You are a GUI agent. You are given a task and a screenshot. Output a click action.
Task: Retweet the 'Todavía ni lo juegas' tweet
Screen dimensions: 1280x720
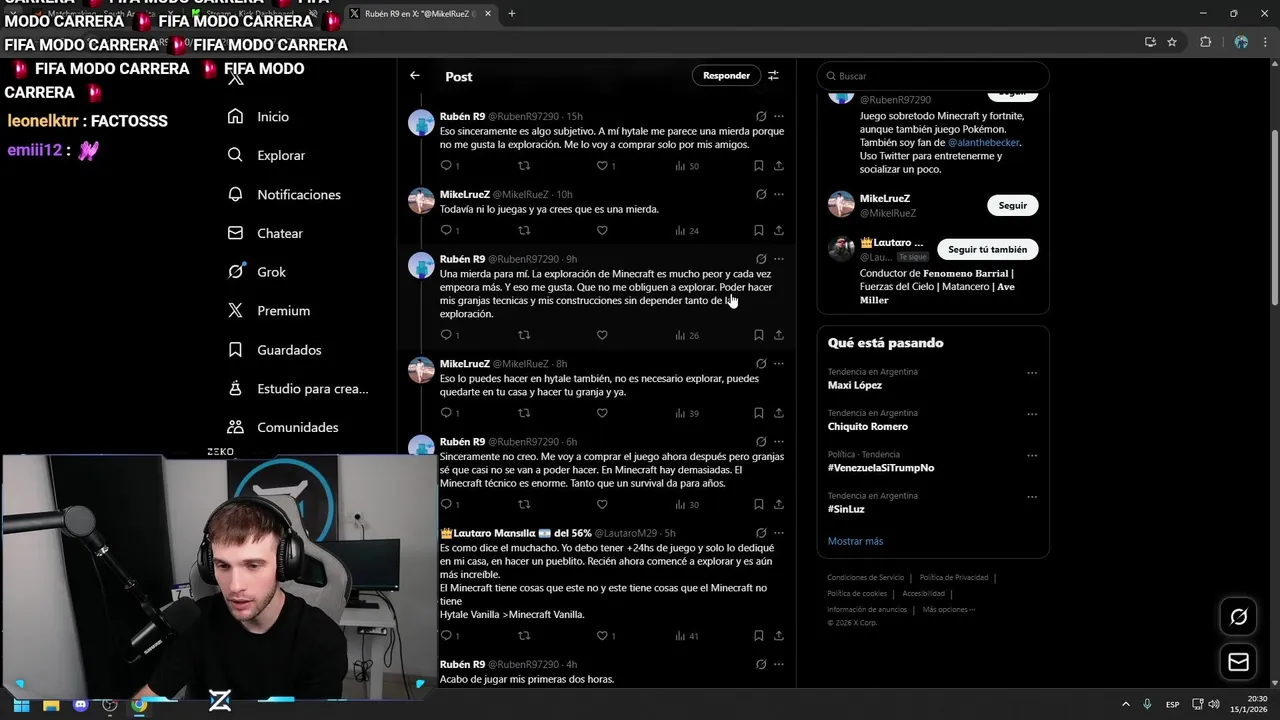tap(524, 230)
